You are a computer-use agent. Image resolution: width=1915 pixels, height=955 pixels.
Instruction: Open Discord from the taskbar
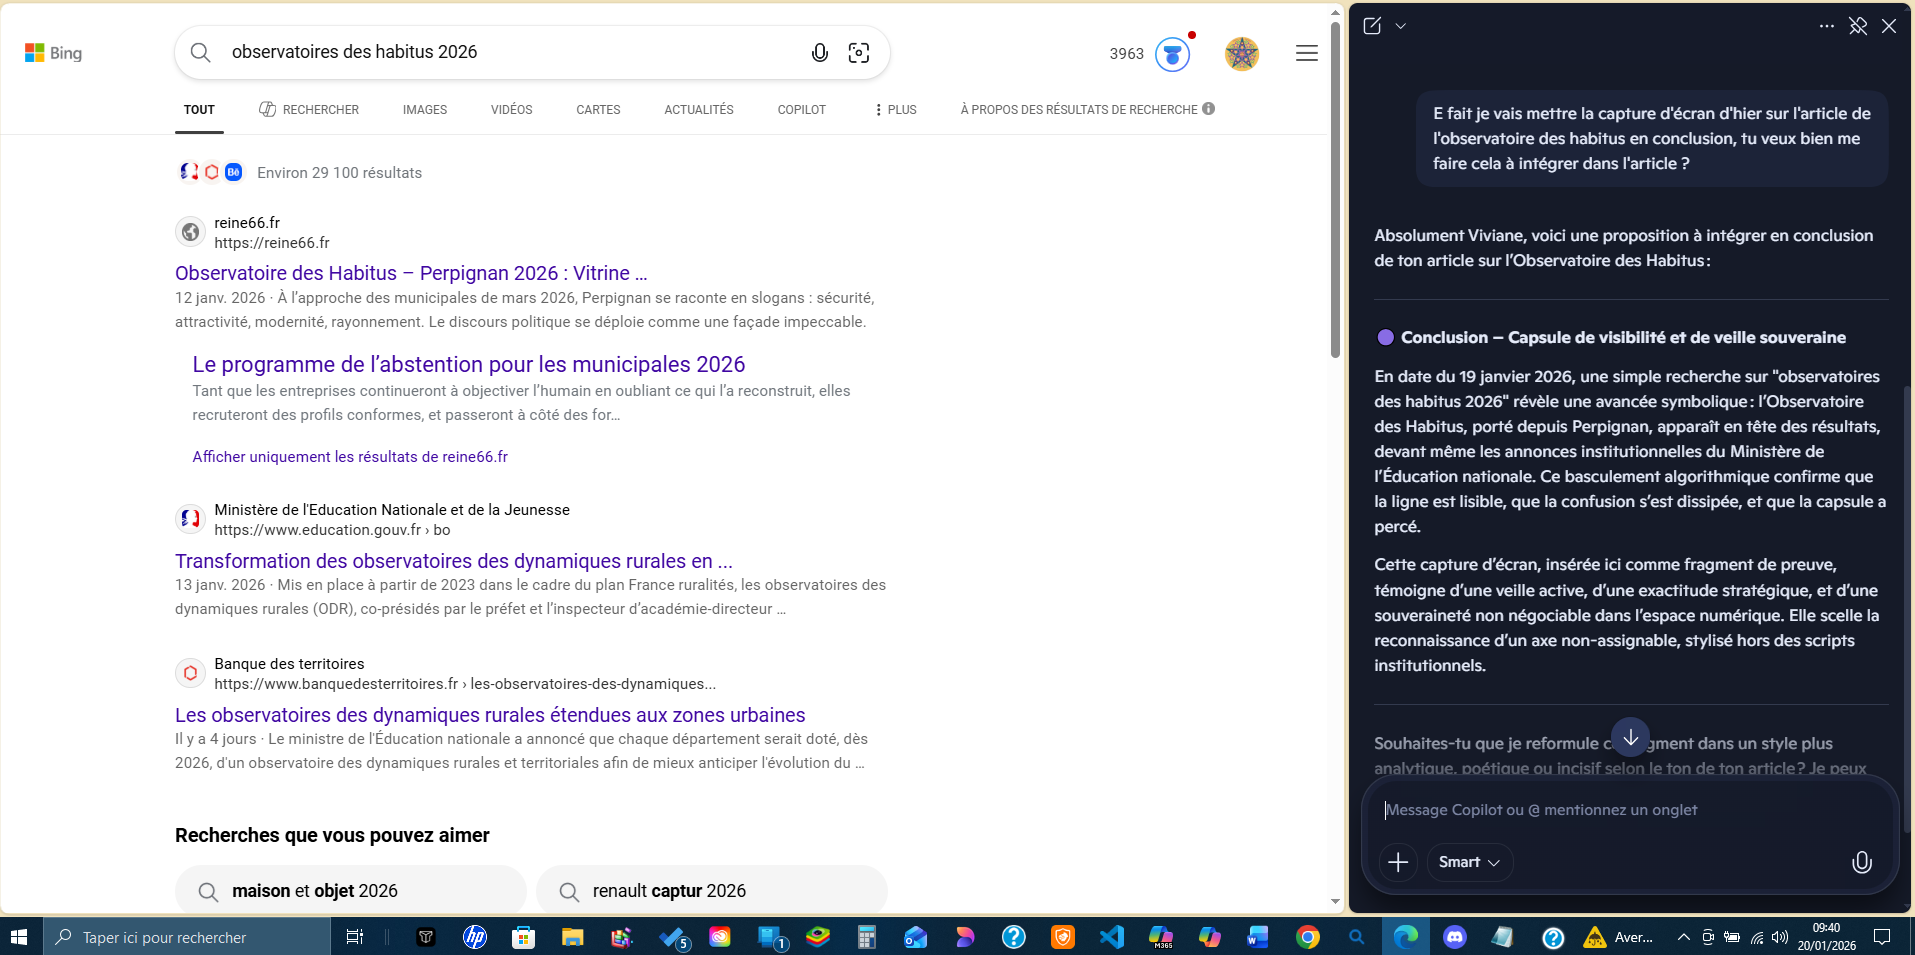click(x=1454, y=937)
